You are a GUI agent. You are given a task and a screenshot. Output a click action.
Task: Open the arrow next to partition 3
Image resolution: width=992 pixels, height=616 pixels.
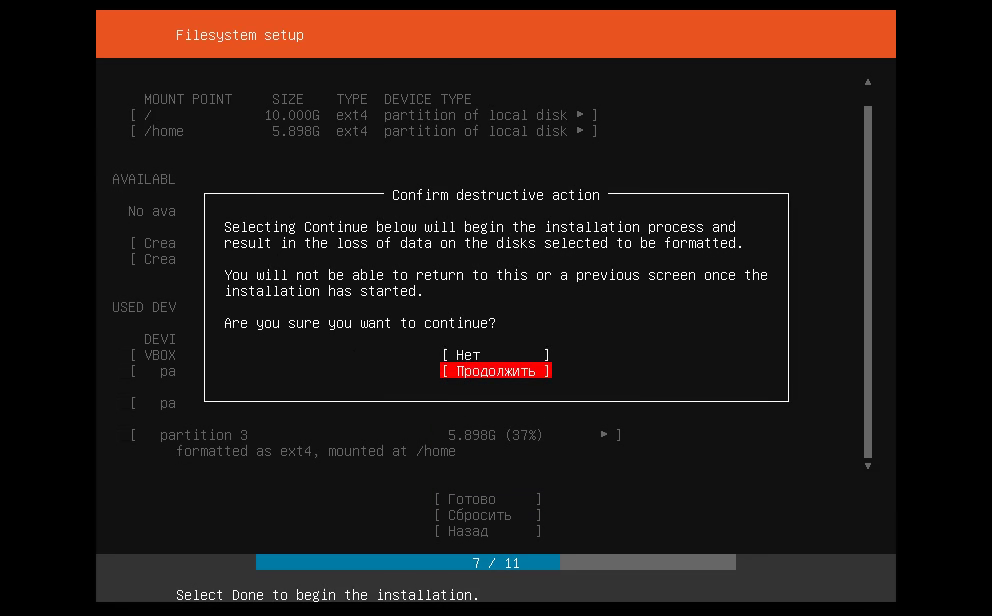point(604,435)
